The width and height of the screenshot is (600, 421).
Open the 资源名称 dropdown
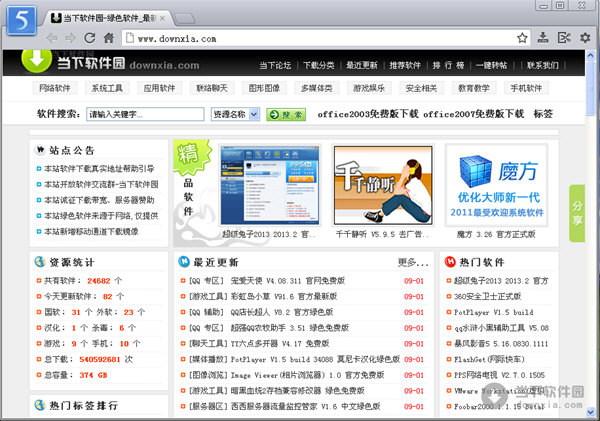pos(235,114)
